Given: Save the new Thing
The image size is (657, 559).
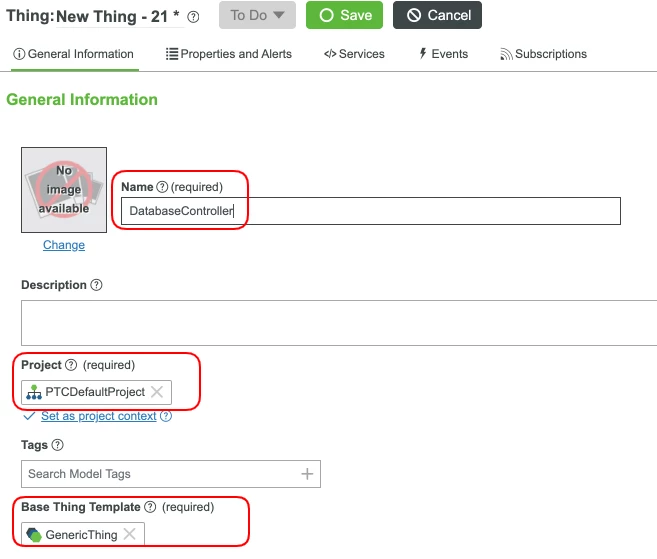Looking at the screenshot, I should (x=344, y=15).
